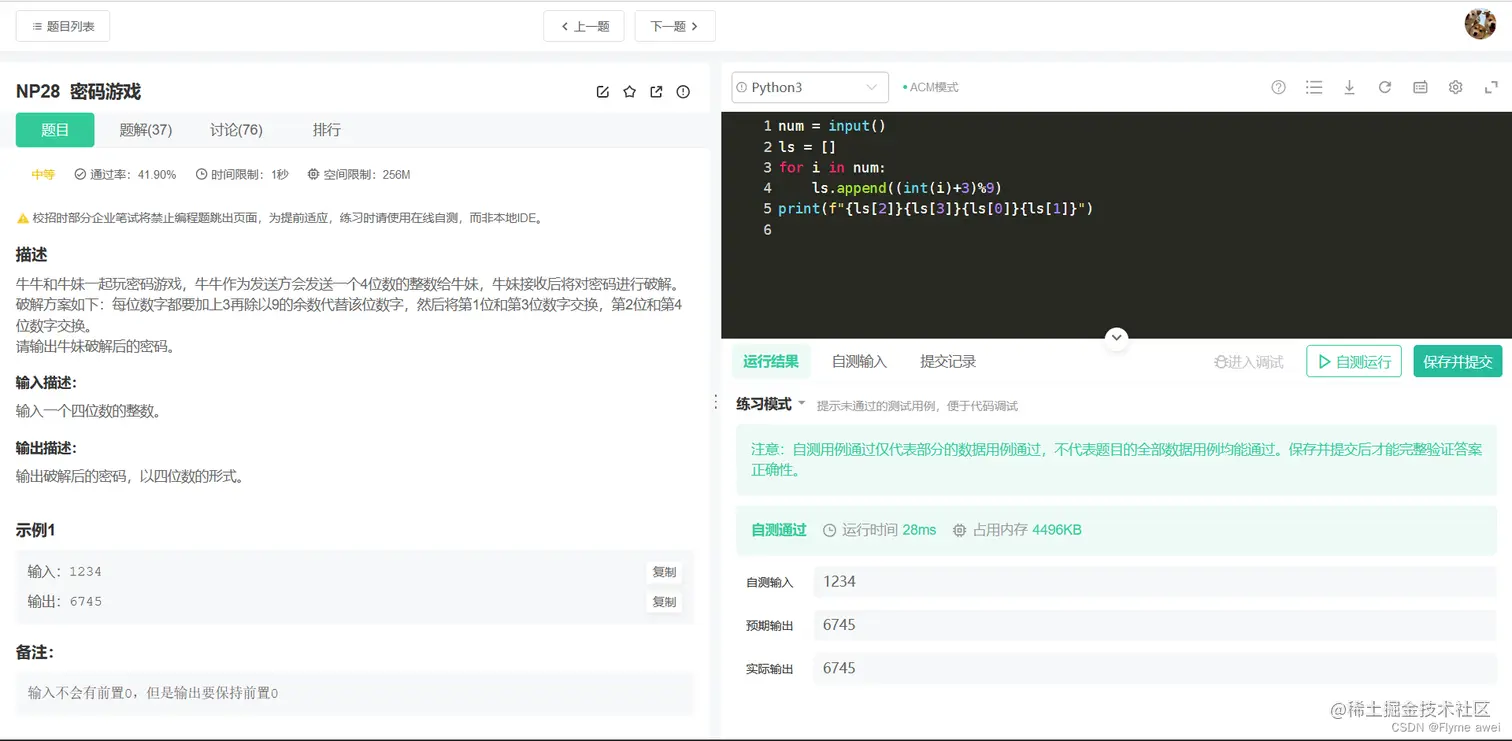The width and height of the screenshot is (1512, 741).
Task: Open the edit note icon next to problem title
Action: (x=603, y=91)
